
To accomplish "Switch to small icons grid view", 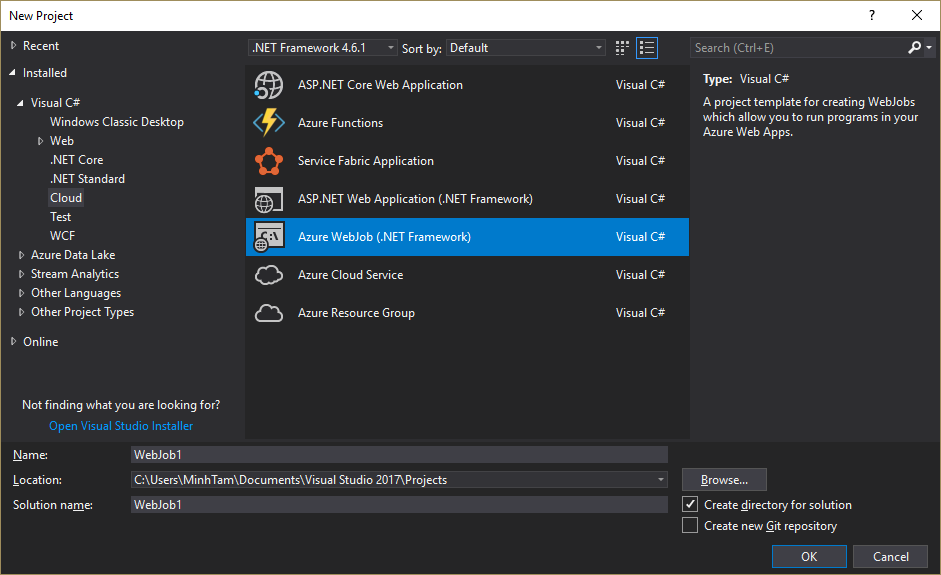I will (x=622, y=48).
